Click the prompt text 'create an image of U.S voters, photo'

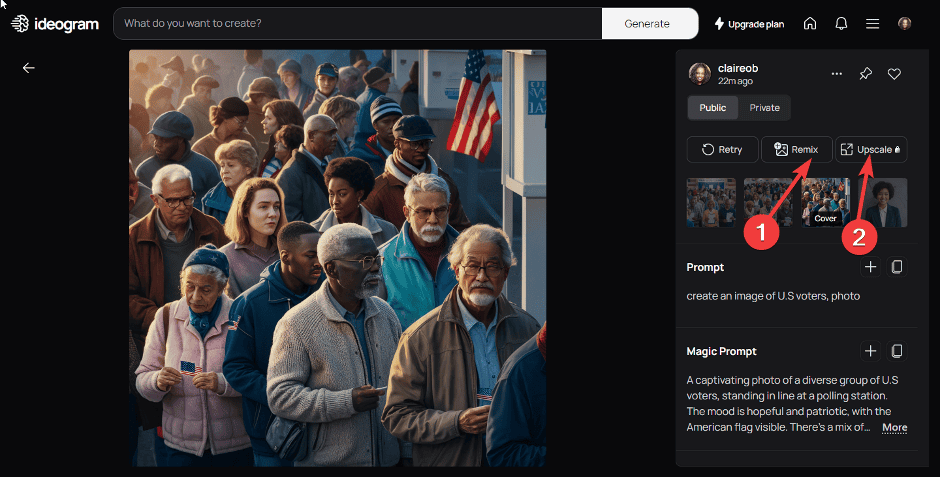tap(773, 296)
